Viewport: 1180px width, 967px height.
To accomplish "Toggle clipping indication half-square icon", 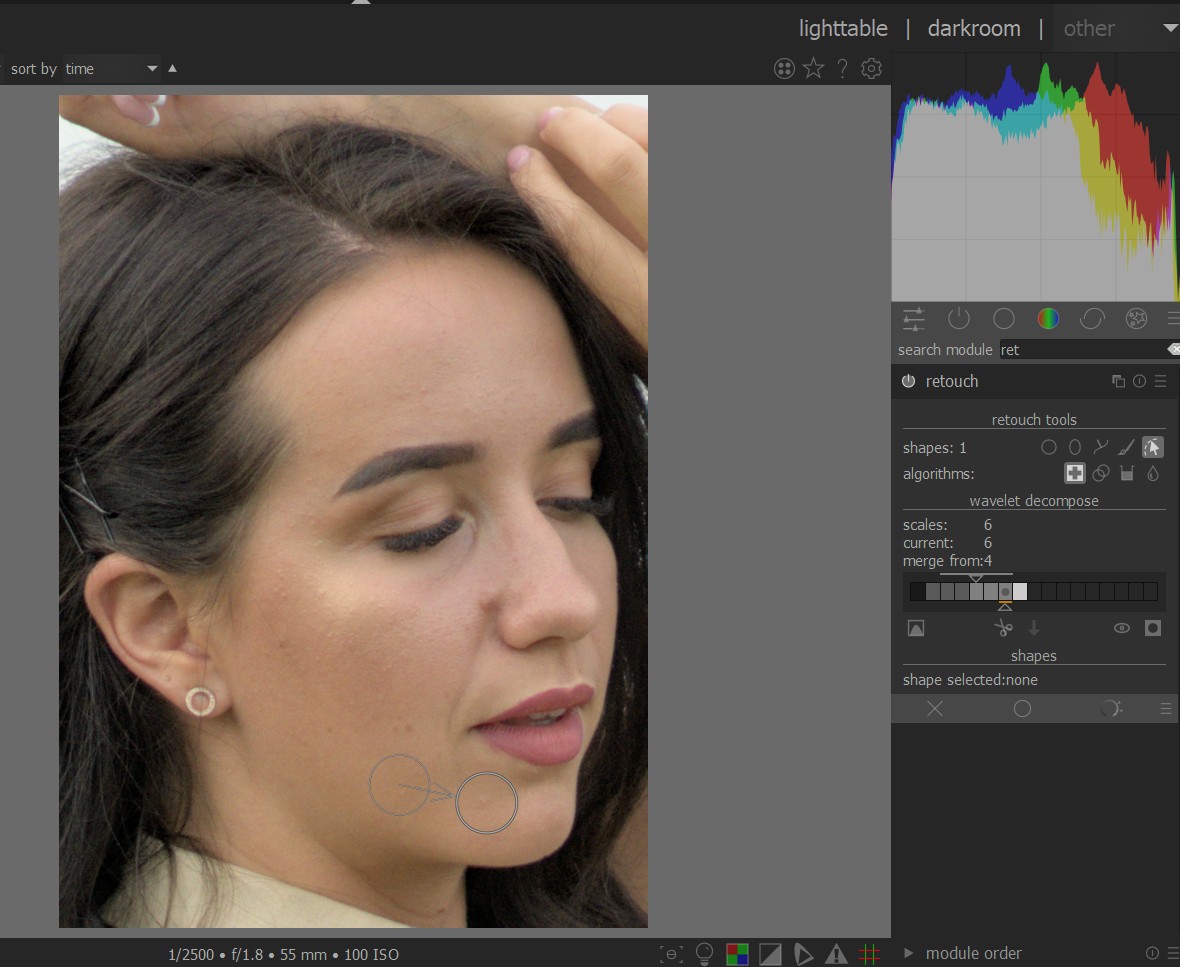I will point(770,954).
